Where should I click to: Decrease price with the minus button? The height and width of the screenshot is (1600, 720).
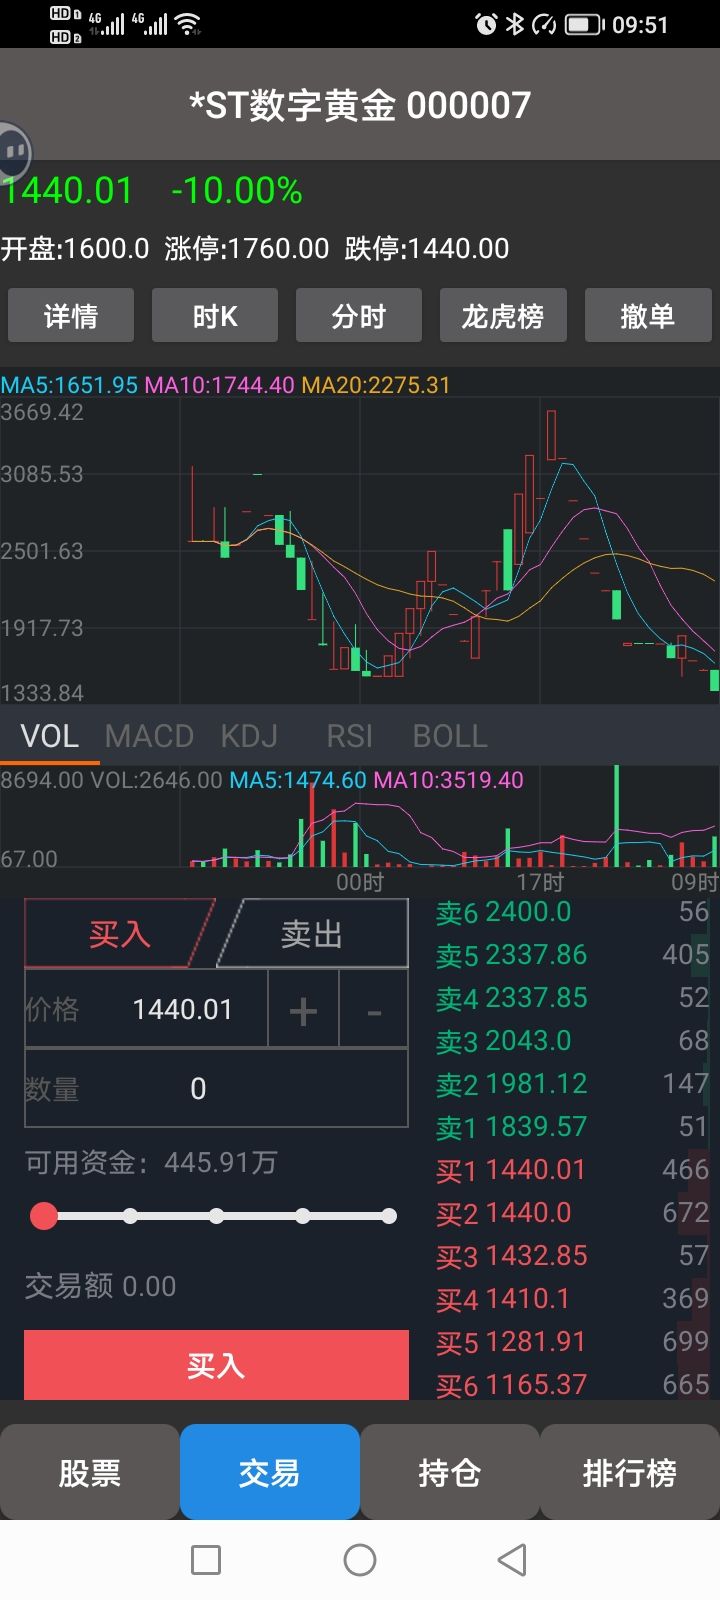point(374,1010)
